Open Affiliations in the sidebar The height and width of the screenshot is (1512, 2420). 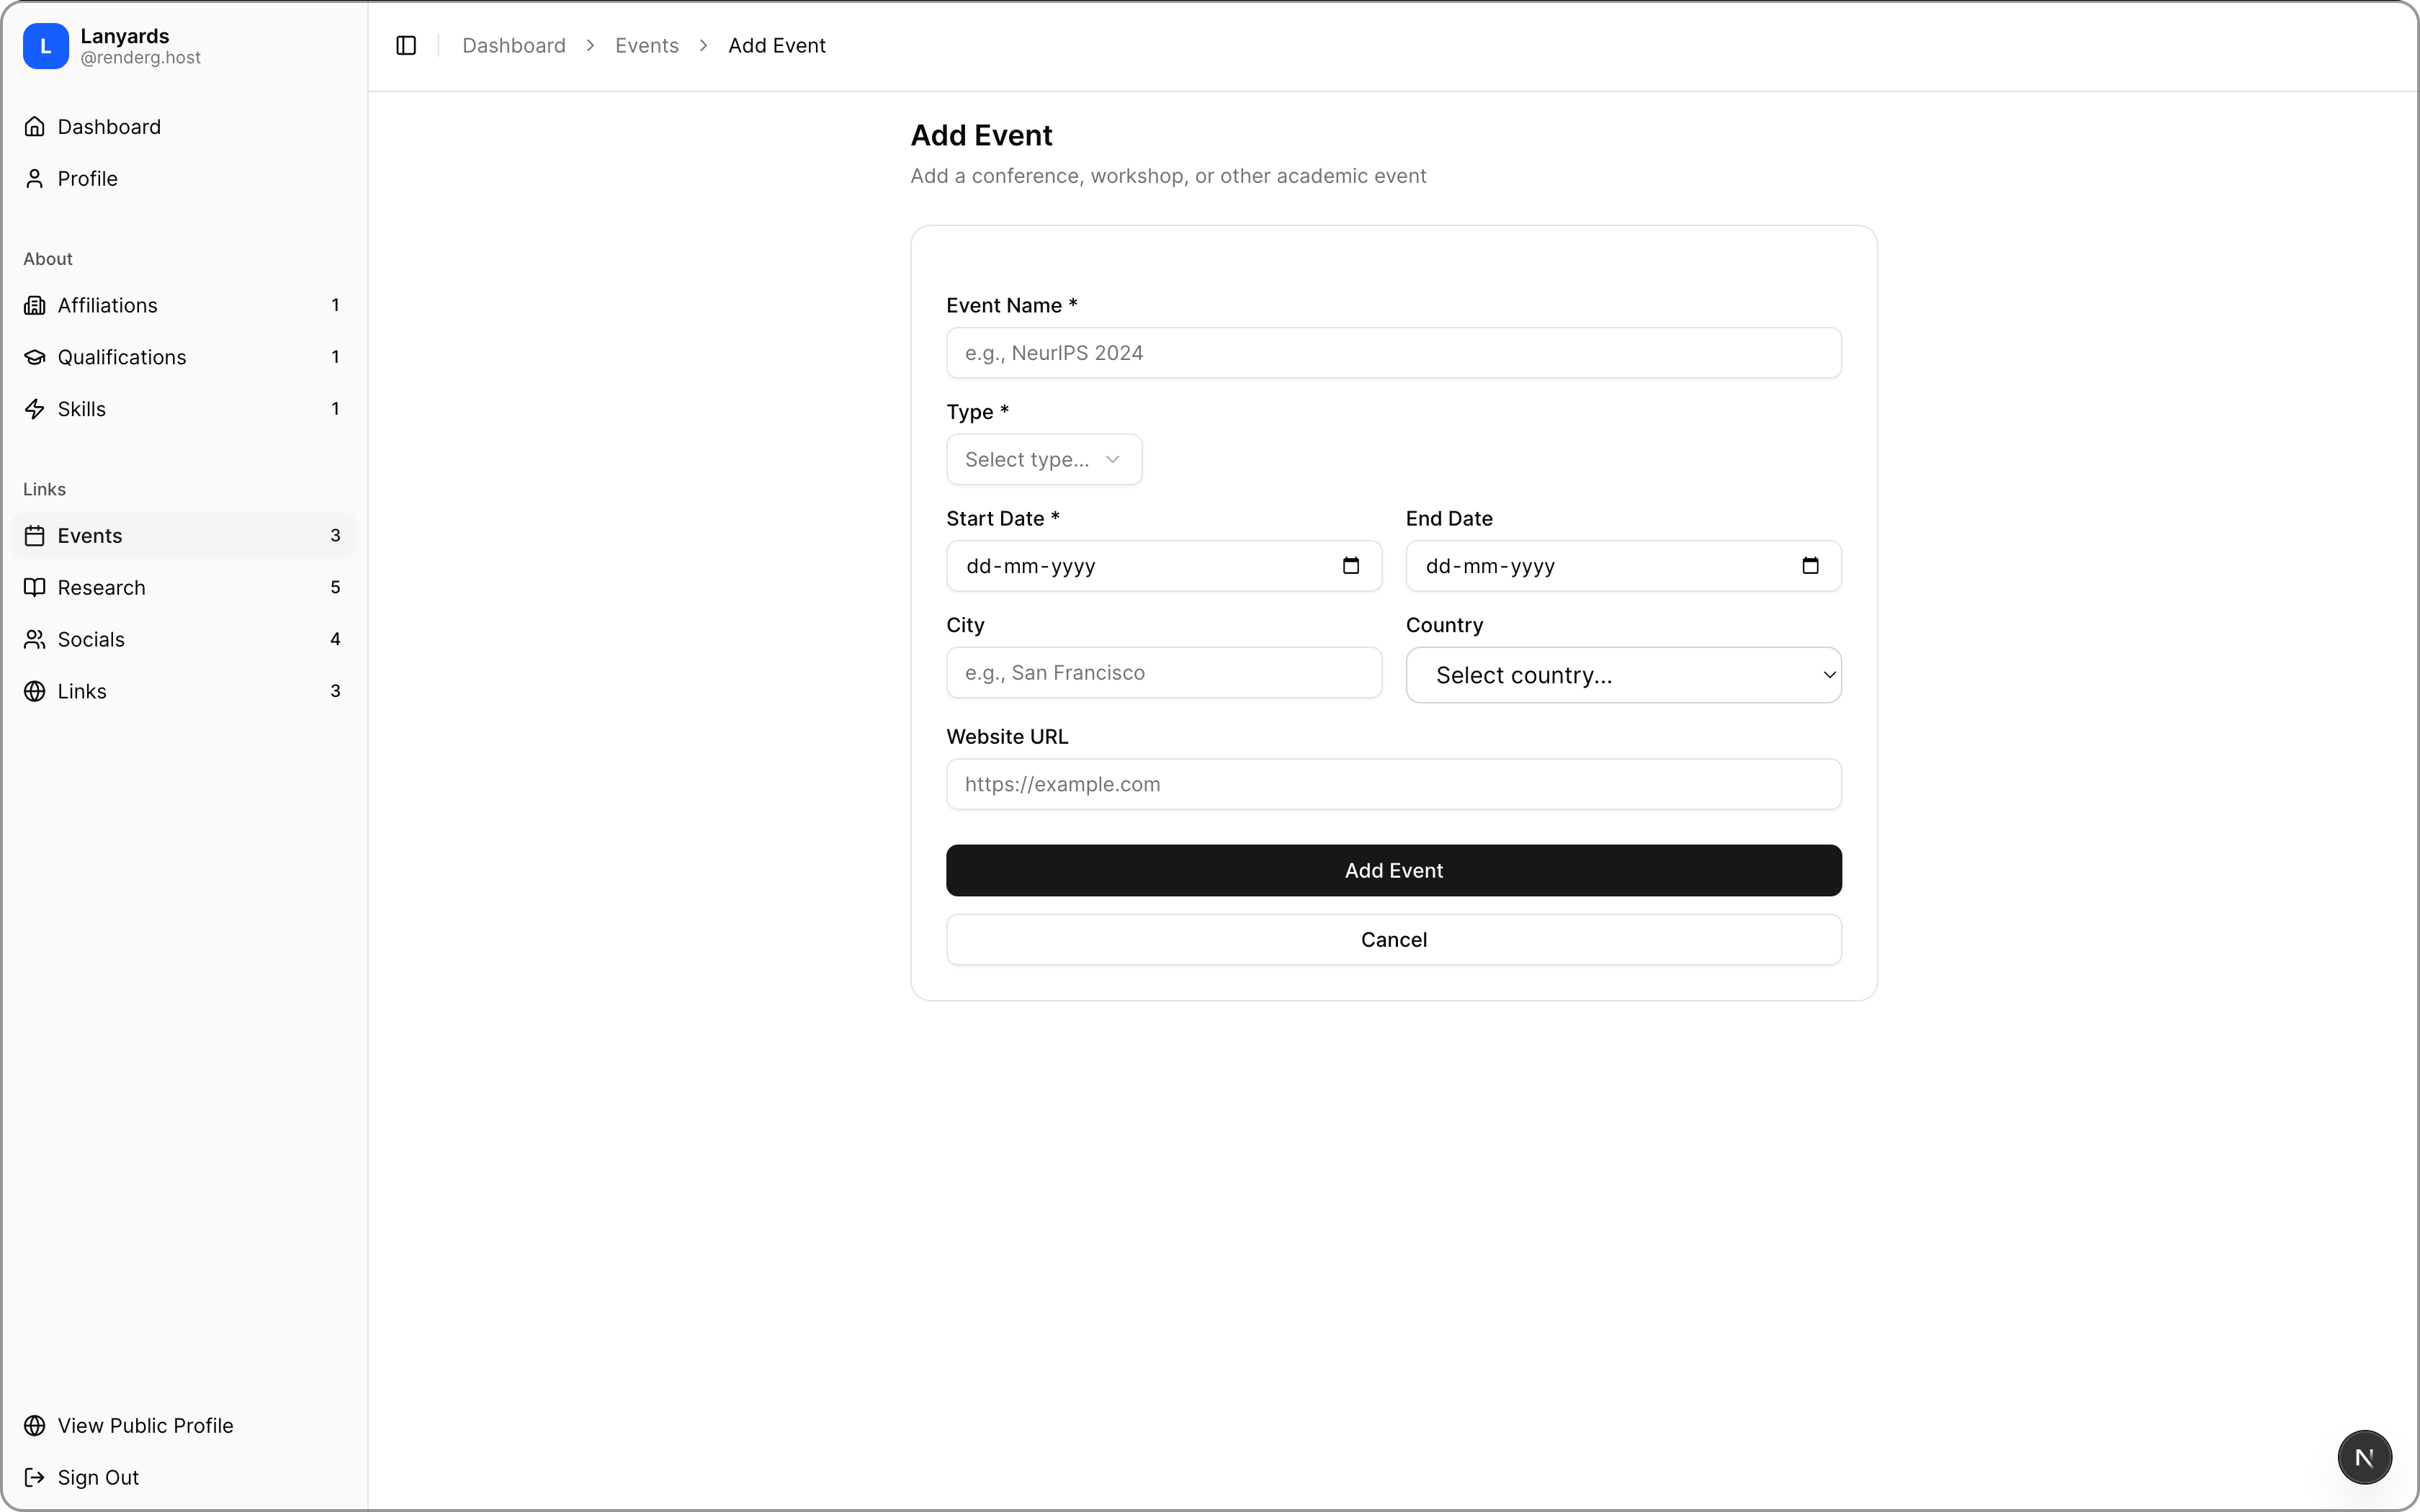(108, 305)
